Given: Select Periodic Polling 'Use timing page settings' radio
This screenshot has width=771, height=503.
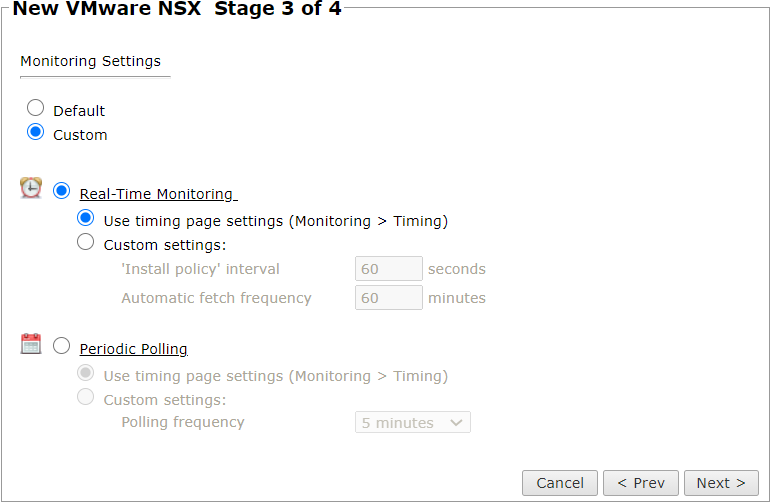Looking at the screenshot, I should click(x=86, y=373).
